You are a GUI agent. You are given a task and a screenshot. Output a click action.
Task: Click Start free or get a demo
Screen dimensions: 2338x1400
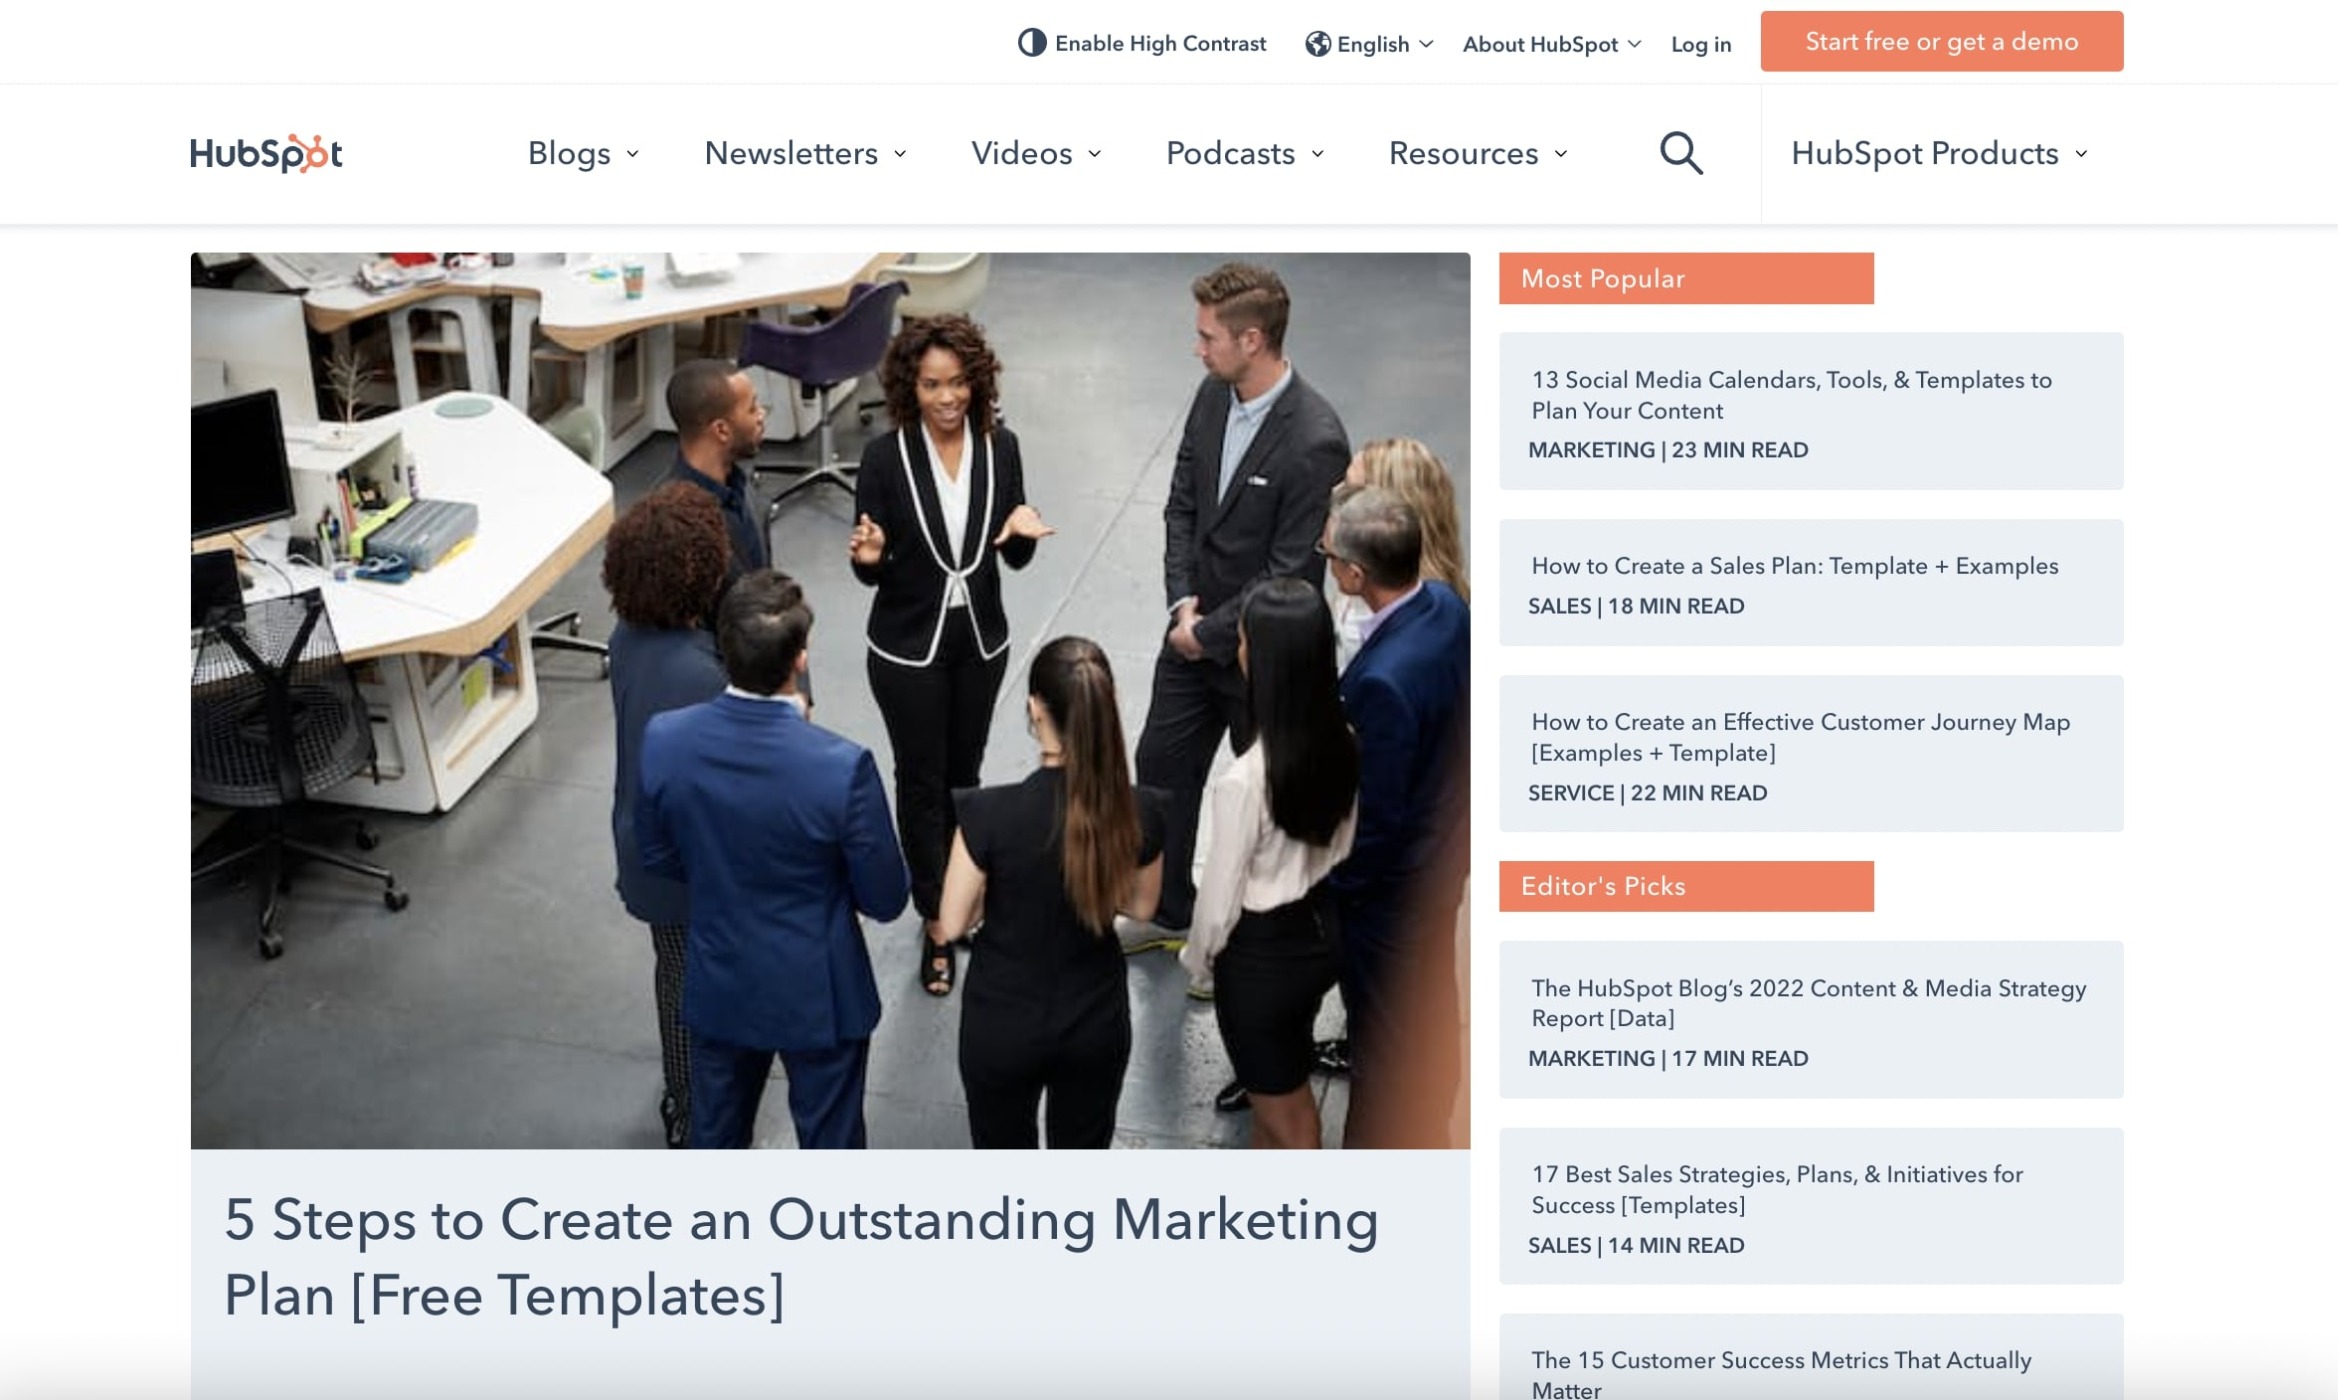(x=1941, y=42)
